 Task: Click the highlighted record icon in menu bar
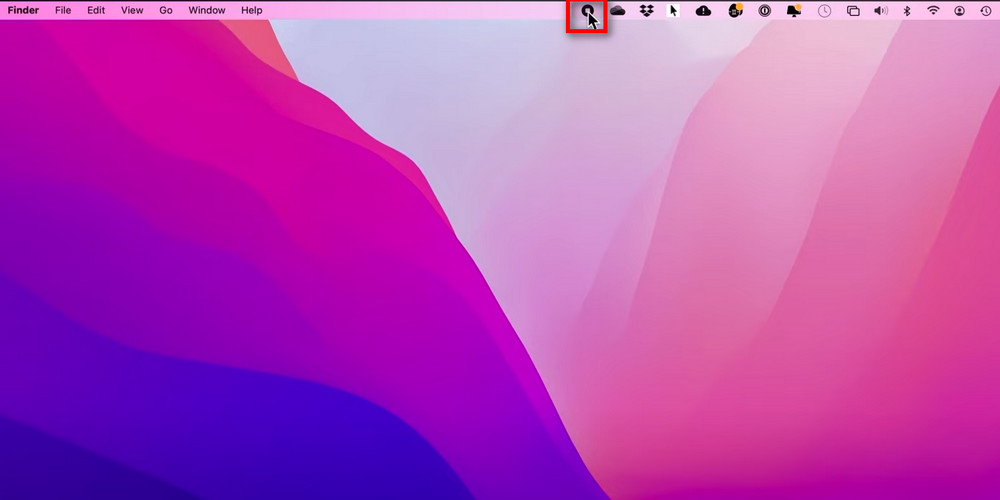[x=588, y=11]
